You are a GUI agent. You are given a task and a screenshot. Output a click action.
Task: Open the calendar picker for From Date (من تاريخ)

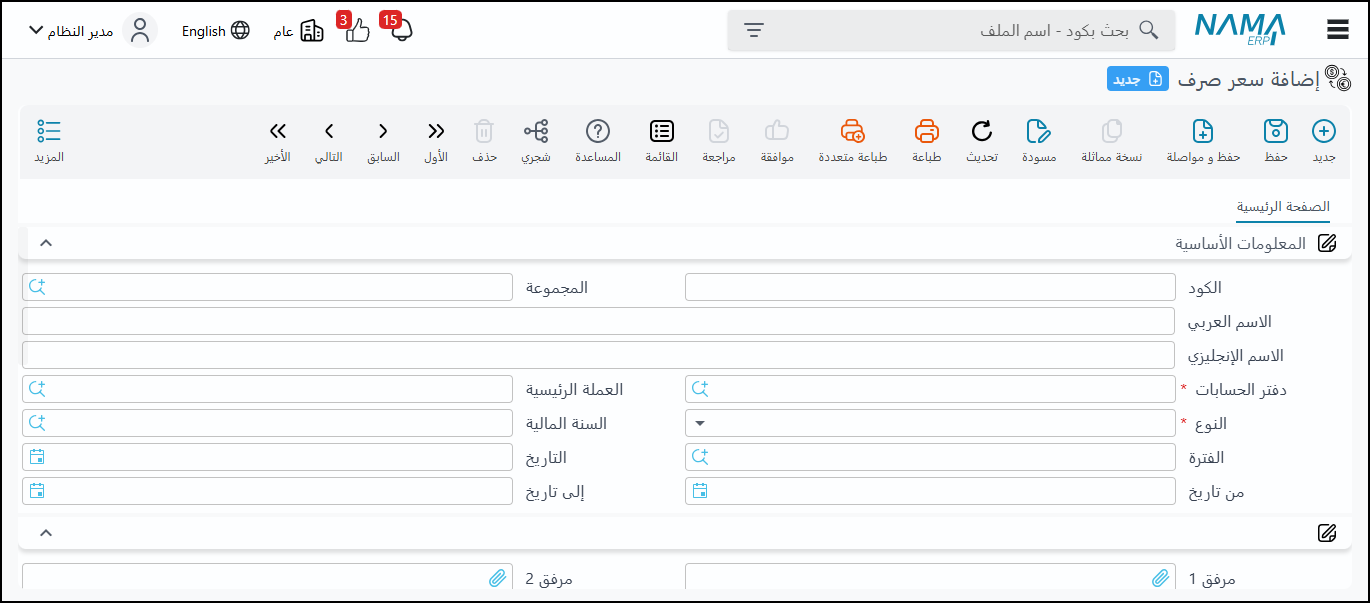tap(700, 491)
